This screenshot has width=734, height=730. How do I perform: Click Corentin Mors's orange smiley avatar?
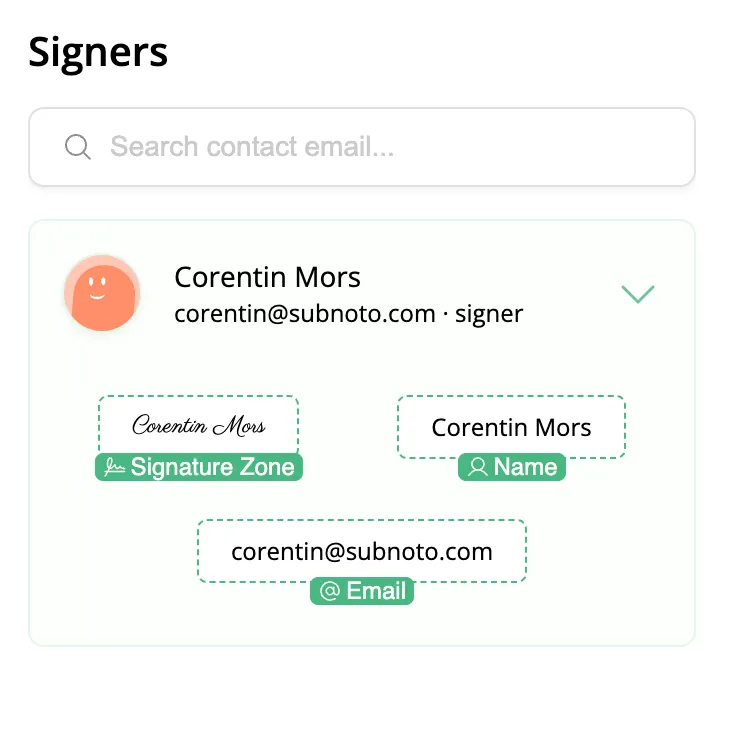pos(102,293)
